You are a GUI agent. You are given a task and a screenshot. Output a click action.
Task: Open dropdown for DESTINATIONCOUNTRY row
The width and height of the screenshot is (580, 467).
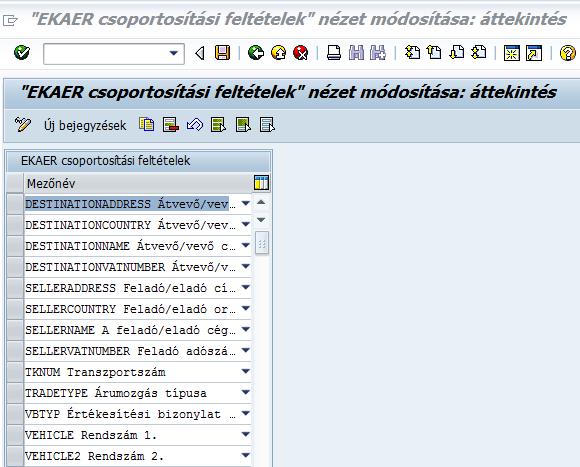click(x=245, y=224)
